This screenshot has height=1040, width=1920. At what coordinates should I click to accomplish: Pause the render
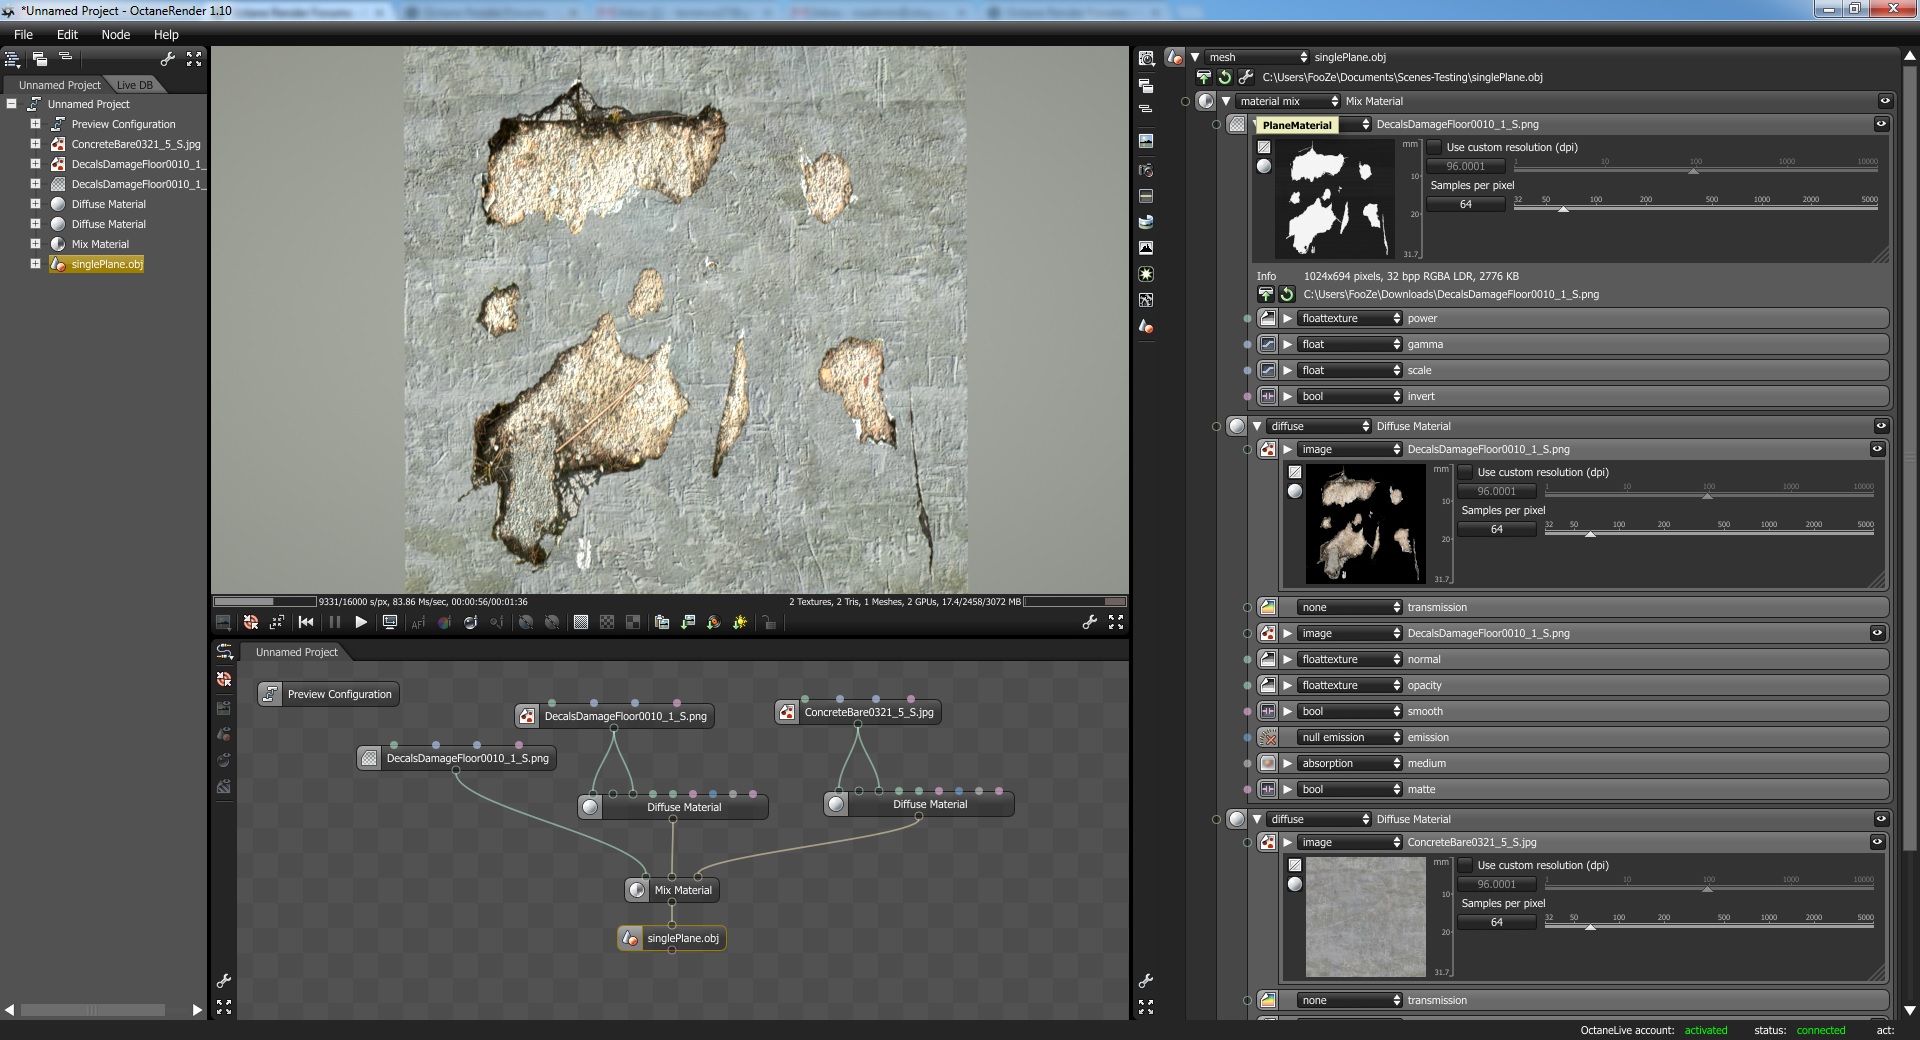[334, 622]
